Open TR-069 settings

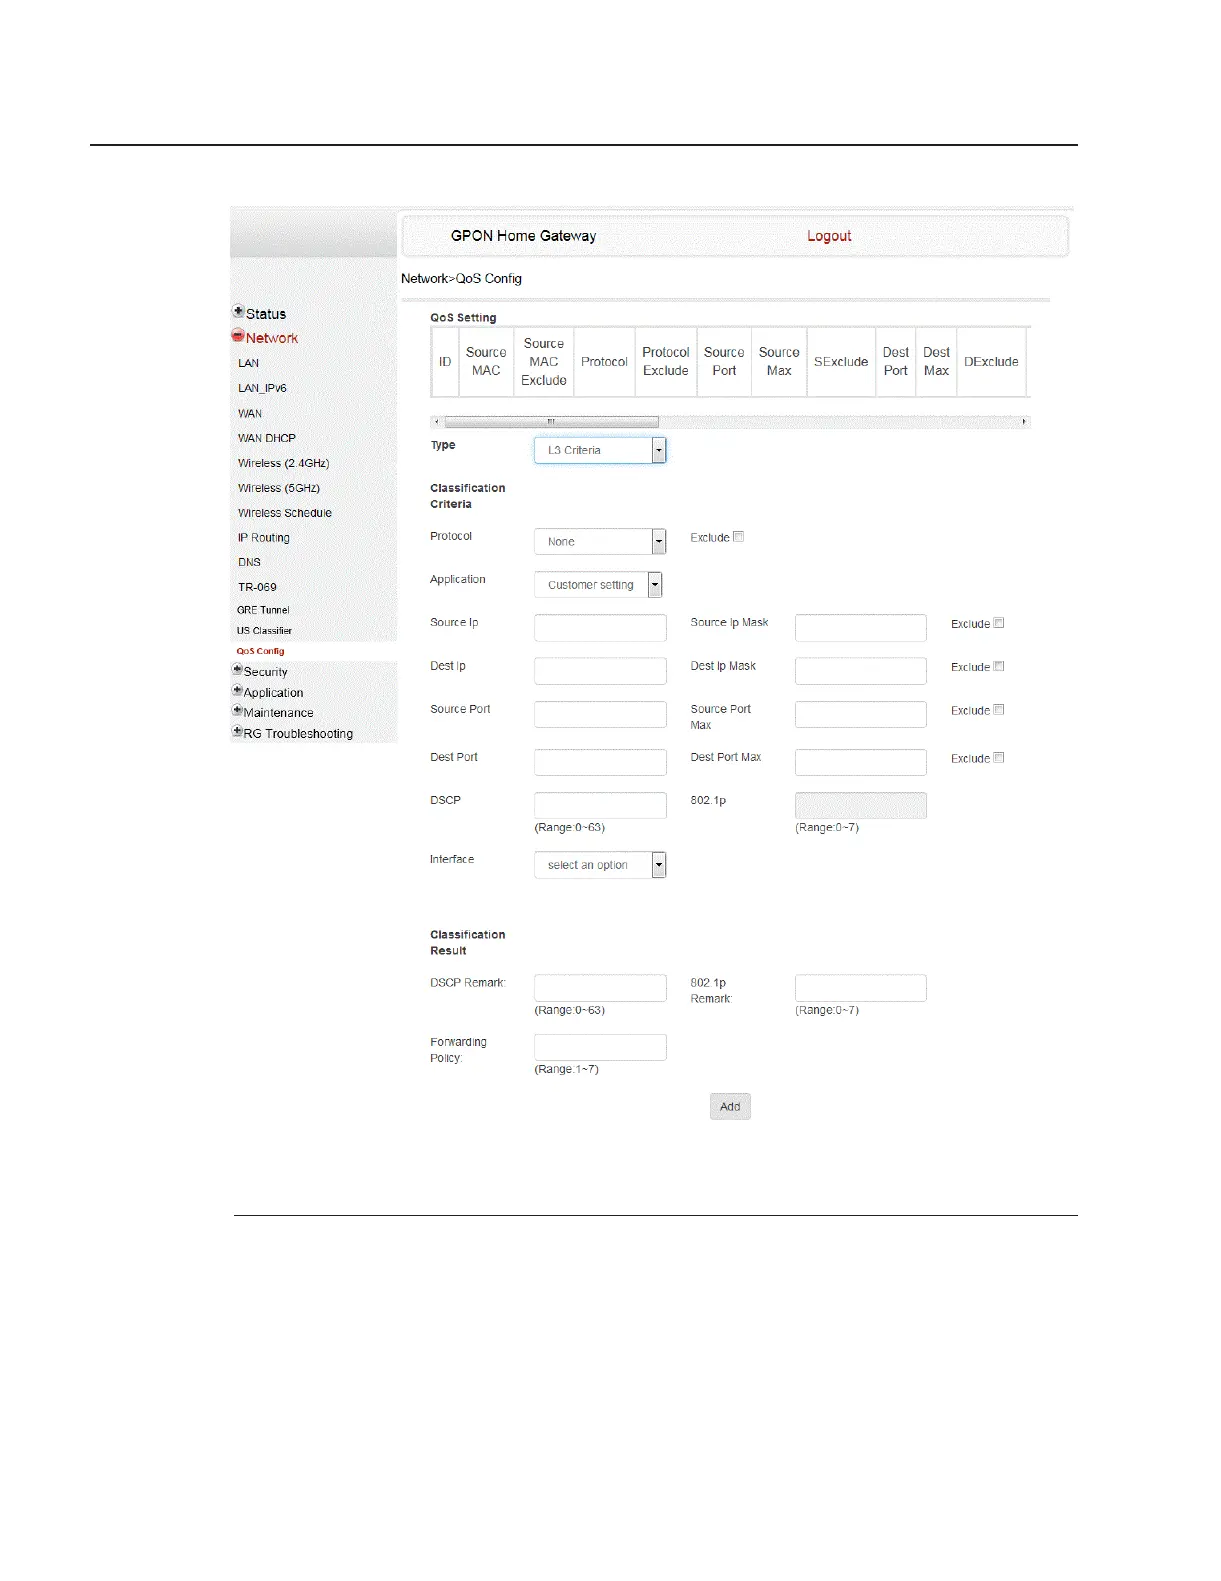tap(257, 587)
